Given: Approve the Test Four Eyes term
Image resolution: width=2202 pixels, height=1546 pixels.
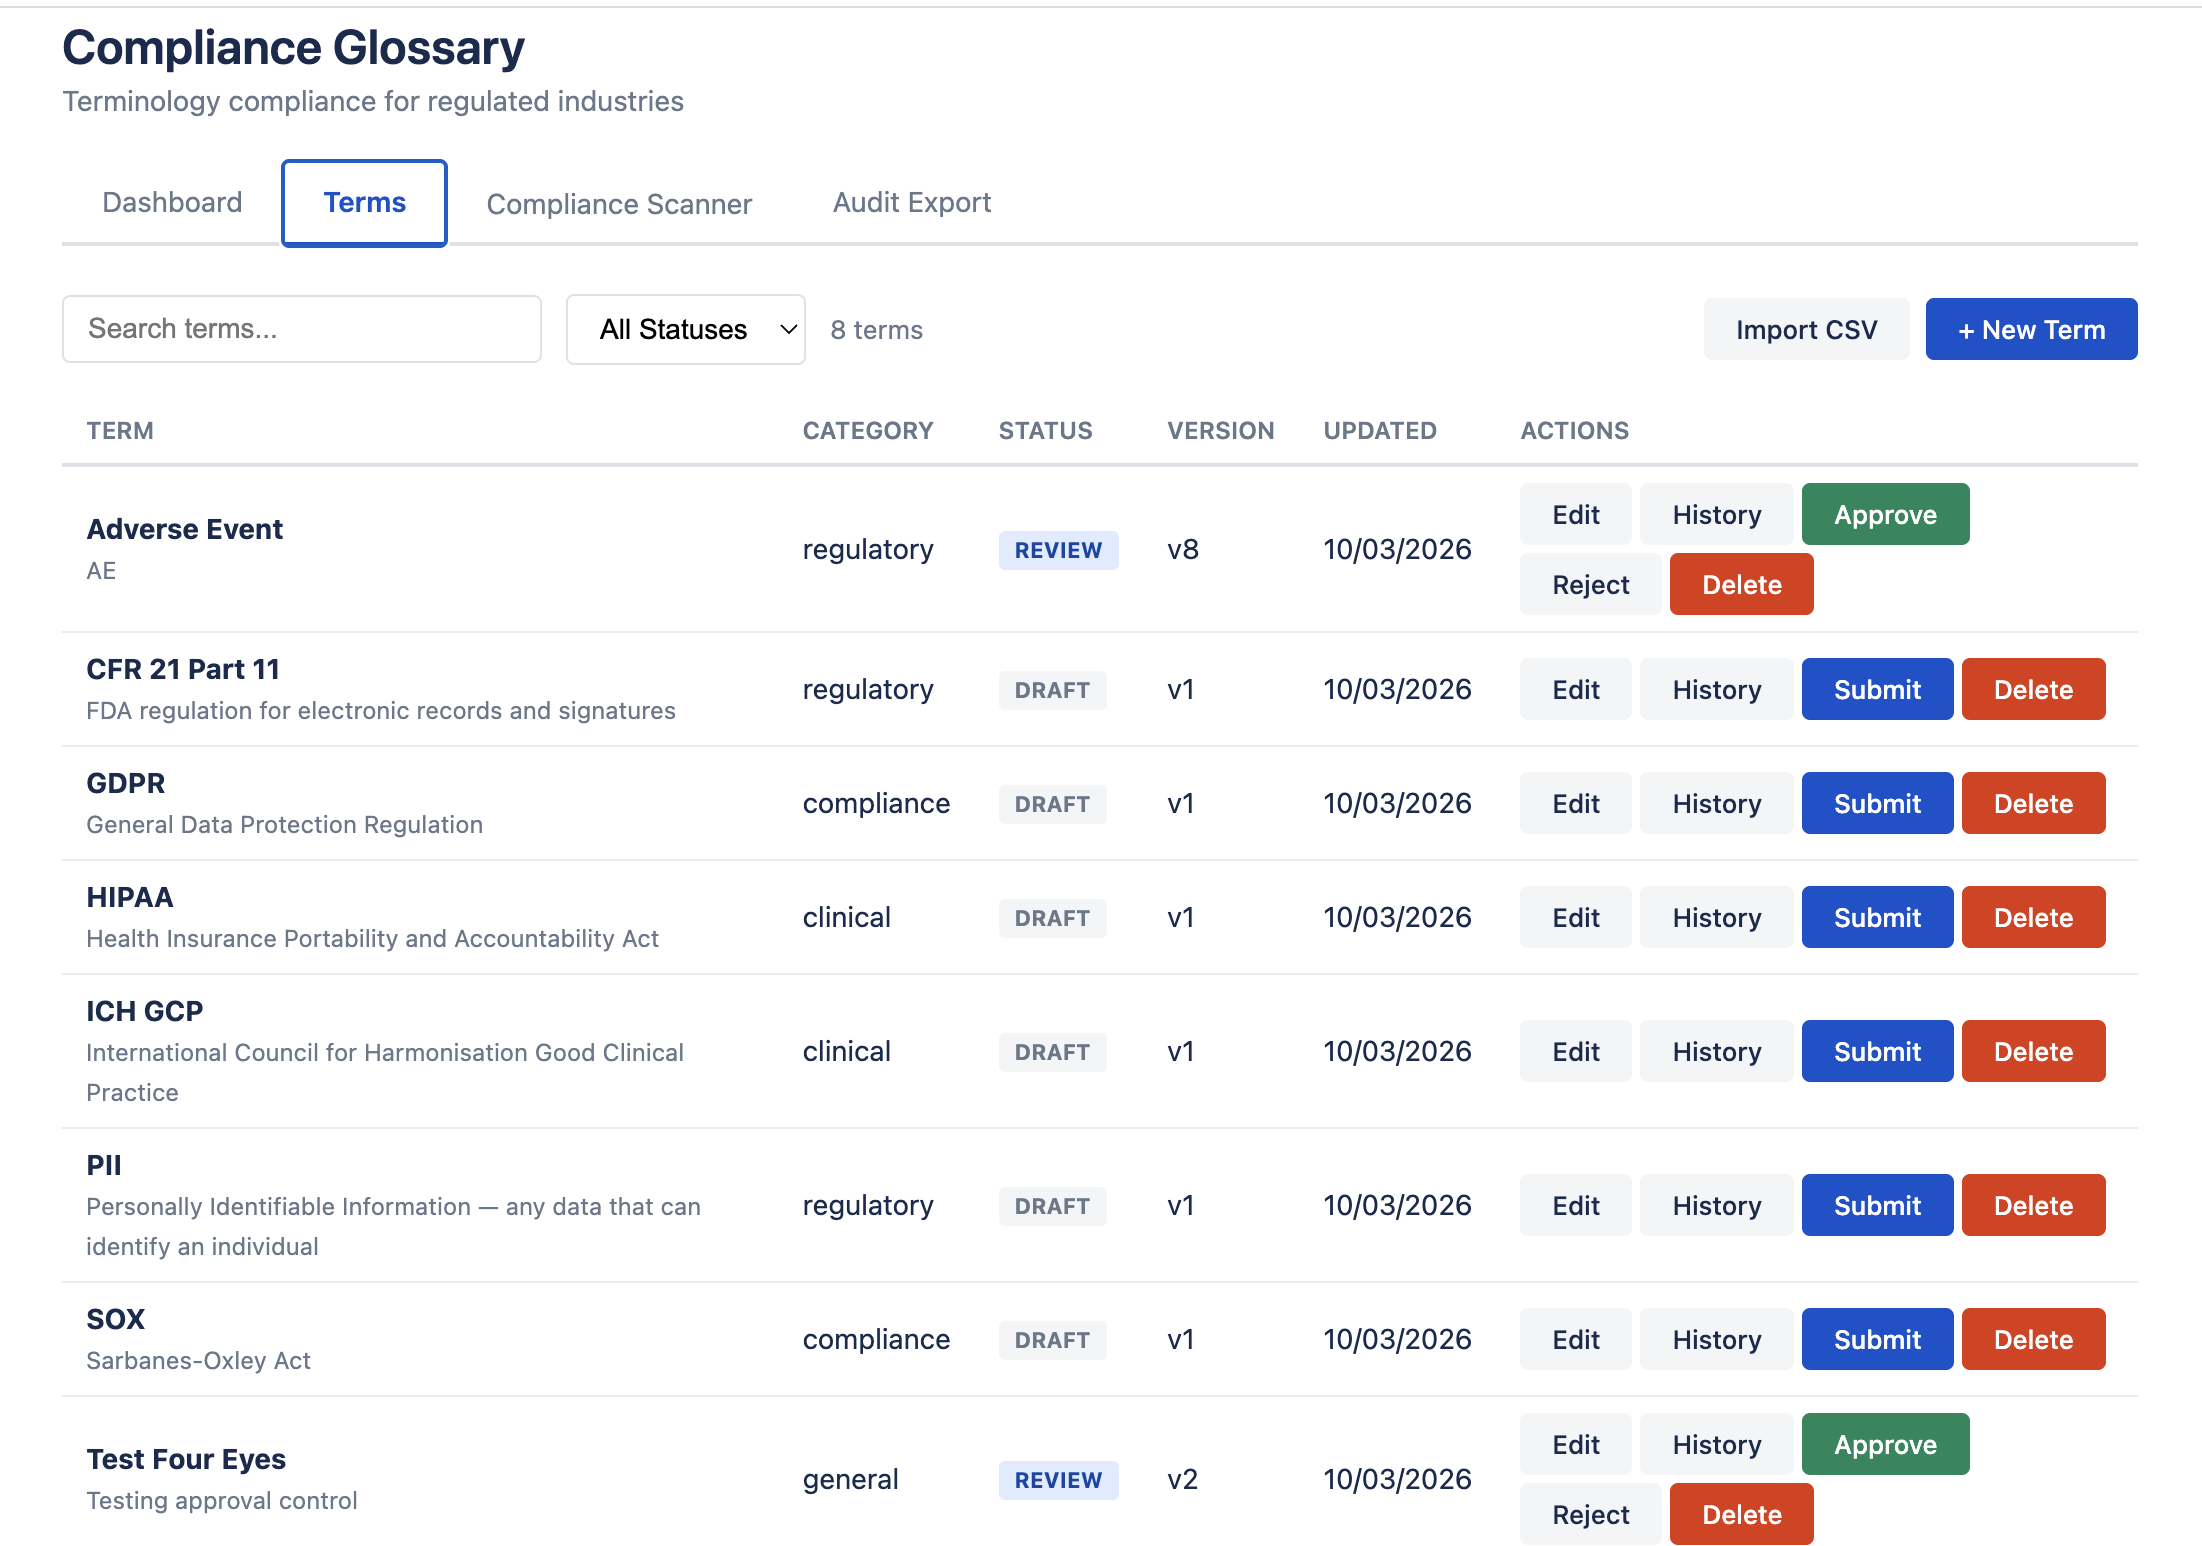Looking at the screenshot, I should tap(1884, 1444).
